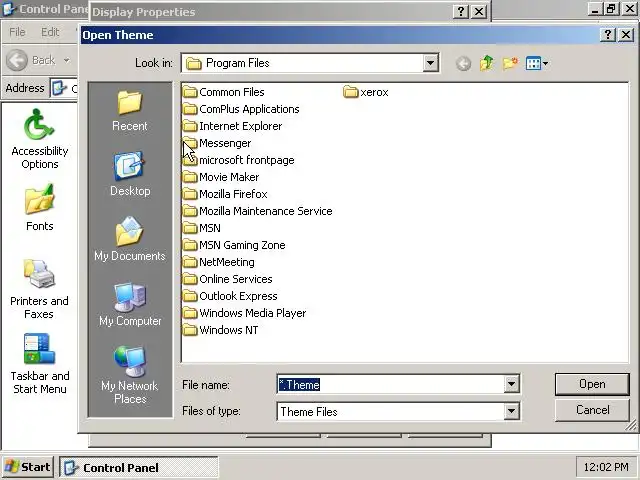The image size is (640, 480).
Task: Click the Cancel button
Action: click(592, 410)
